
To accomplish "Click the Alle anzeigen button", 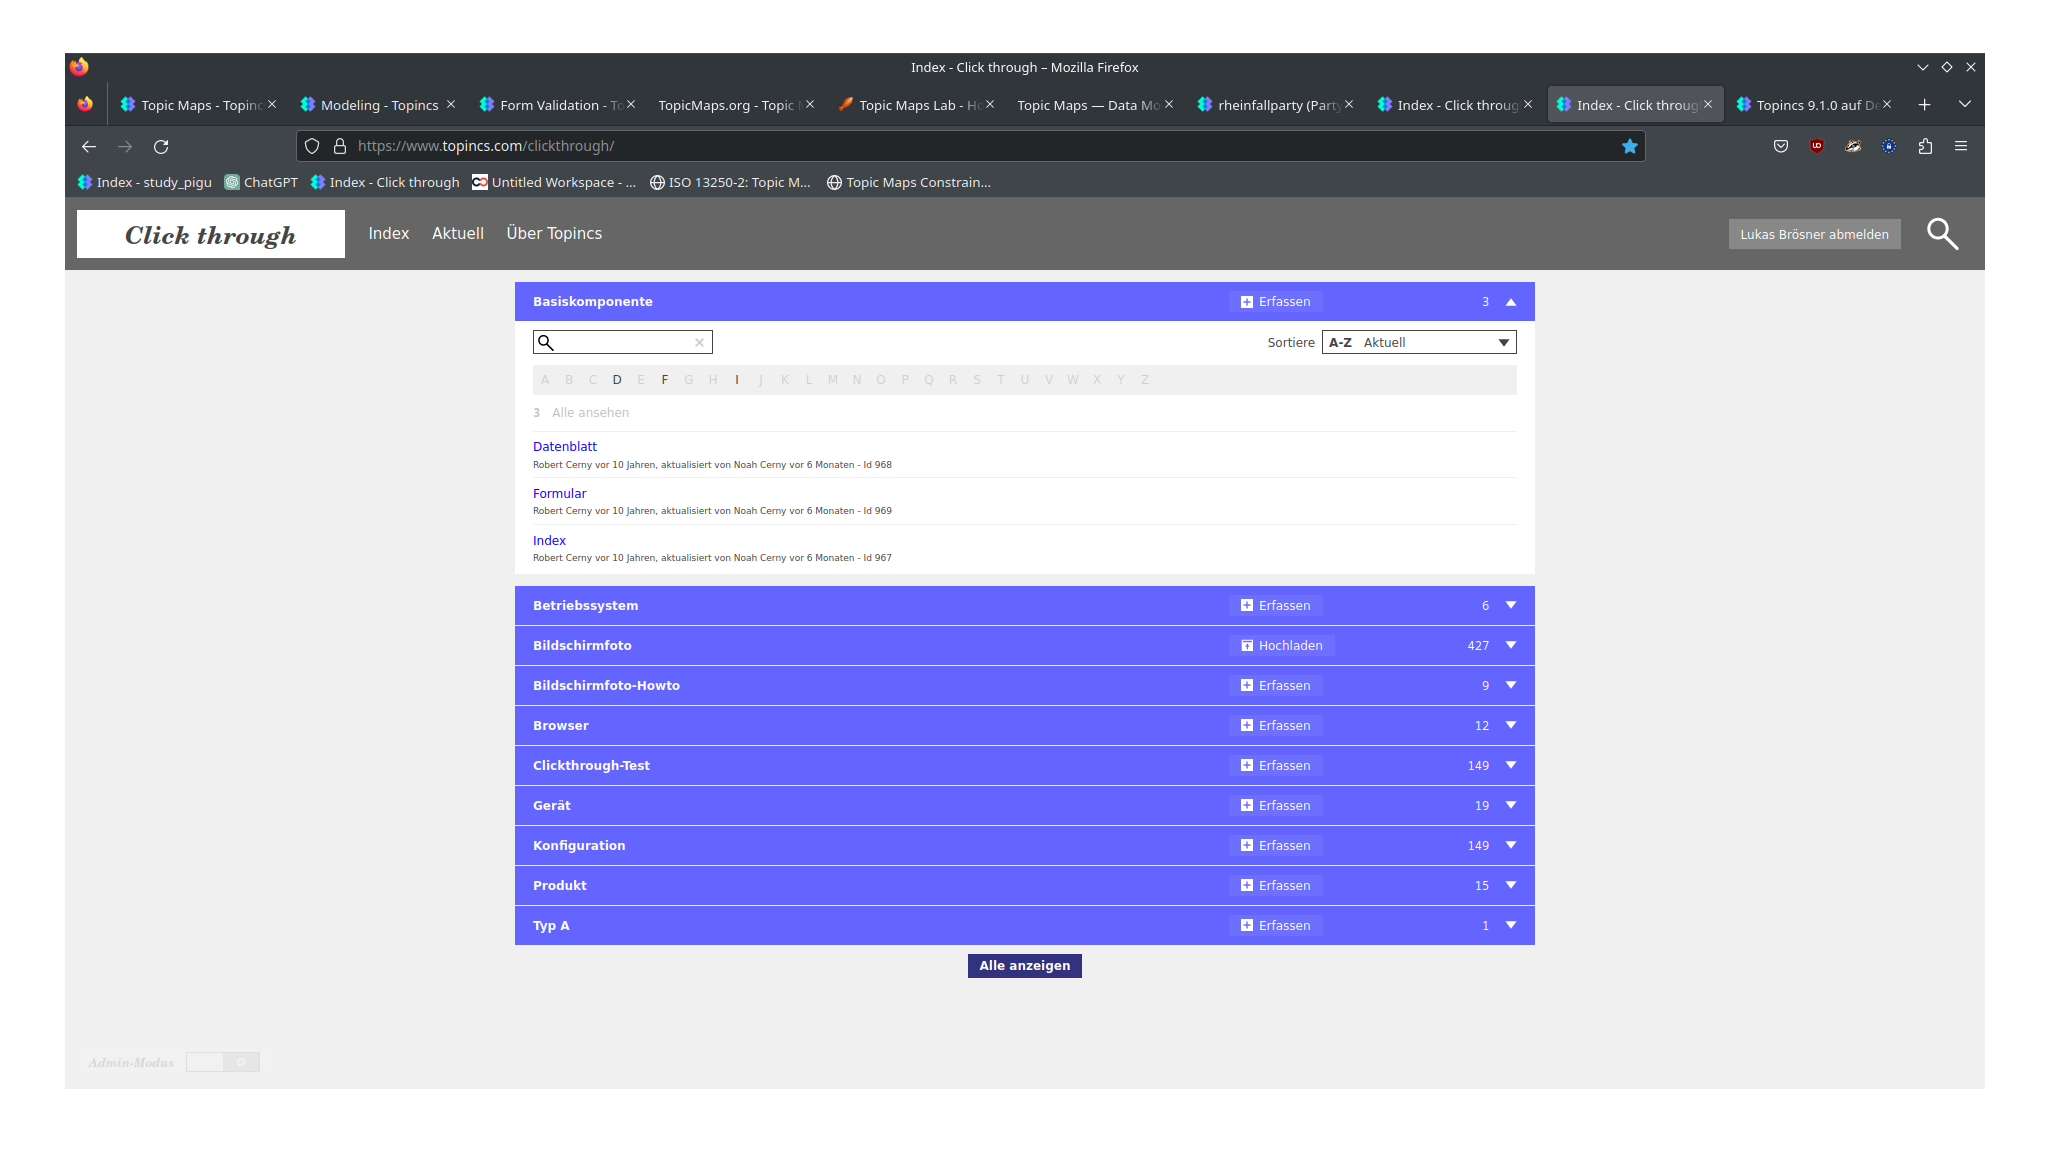I will tap(1024, 966).
